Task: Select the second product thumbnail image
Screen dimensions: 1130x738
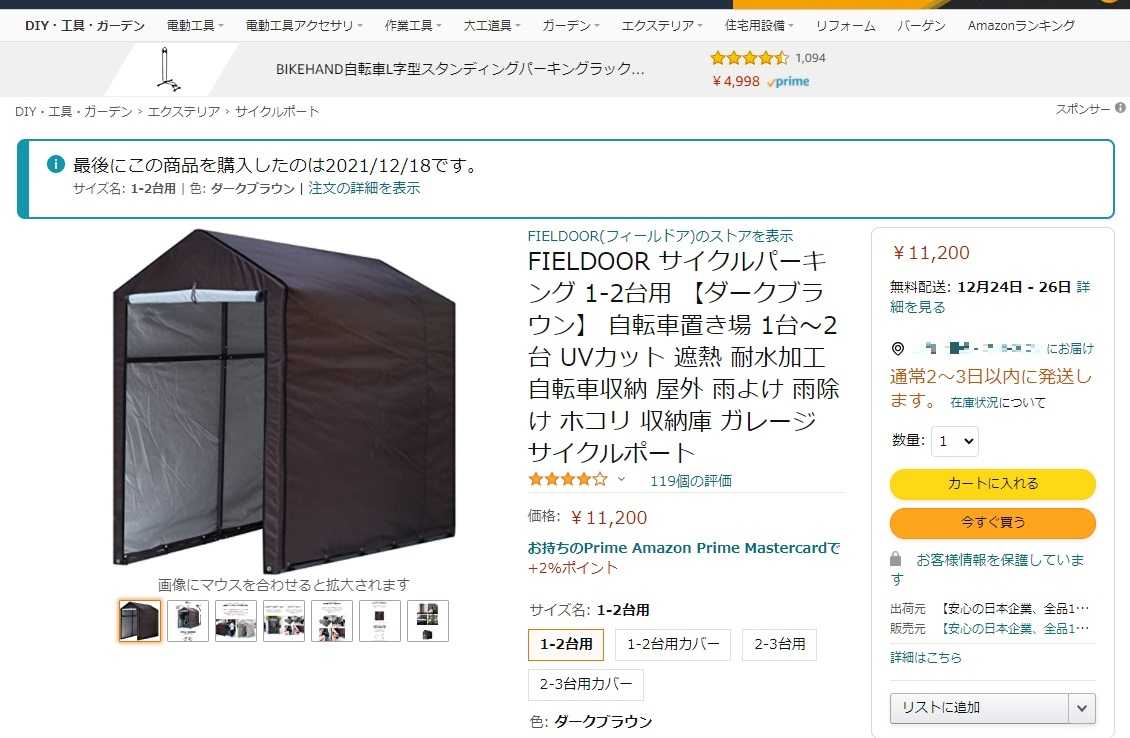Action: 188,621
